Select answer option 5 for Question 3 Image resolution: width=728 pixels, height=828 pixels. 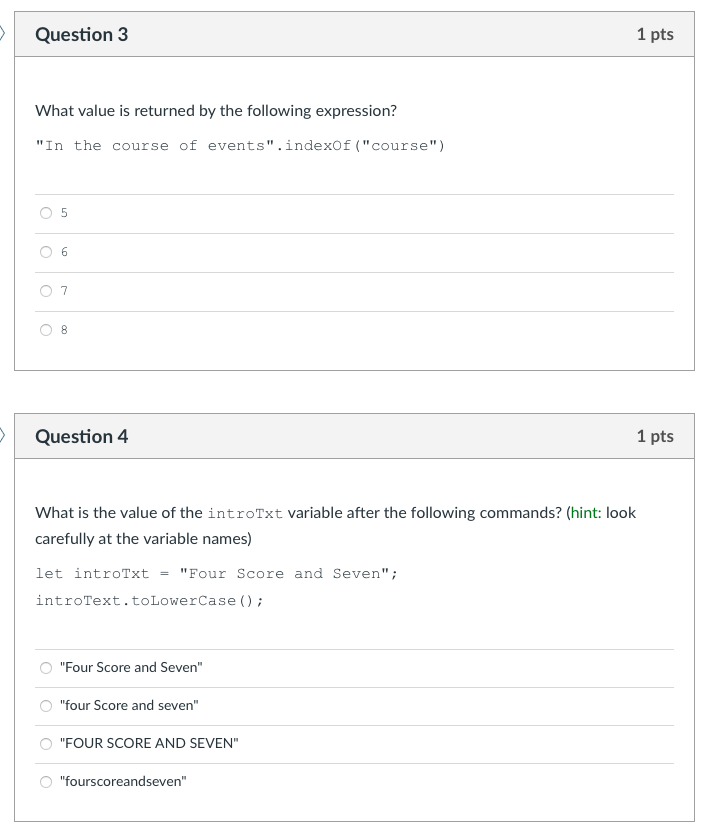(46, 212)
